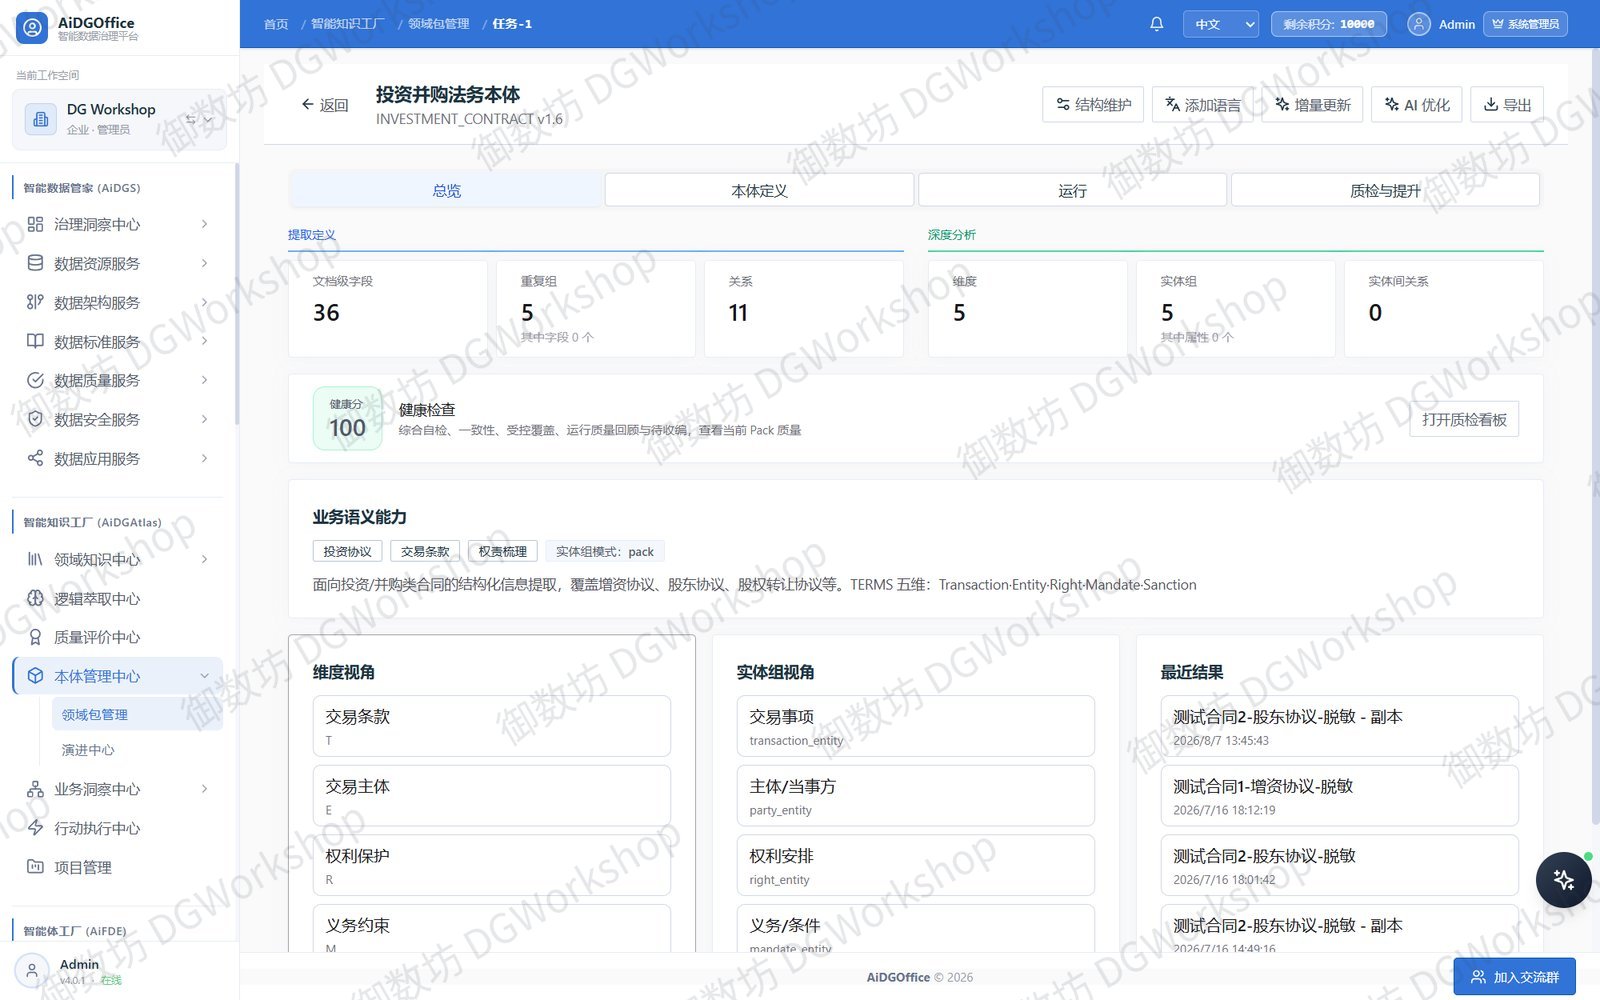Click the 逻辑萃取中心 icon
This screenshot has width=1600, height=1000.
click(x=35, y=598)
